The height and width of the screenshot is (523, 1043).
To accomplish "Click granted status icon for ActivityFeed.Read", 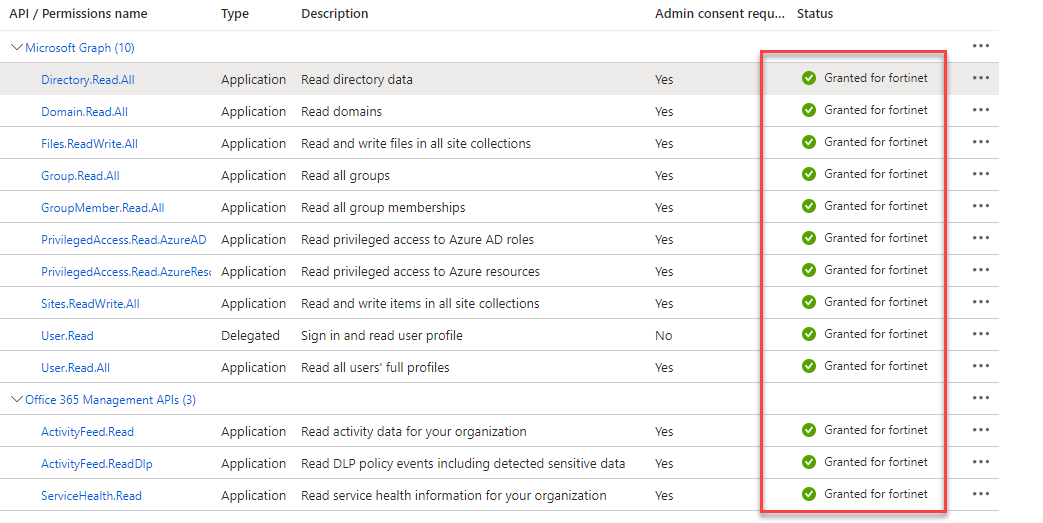I will pyautogui.click(x=809, y=430).
